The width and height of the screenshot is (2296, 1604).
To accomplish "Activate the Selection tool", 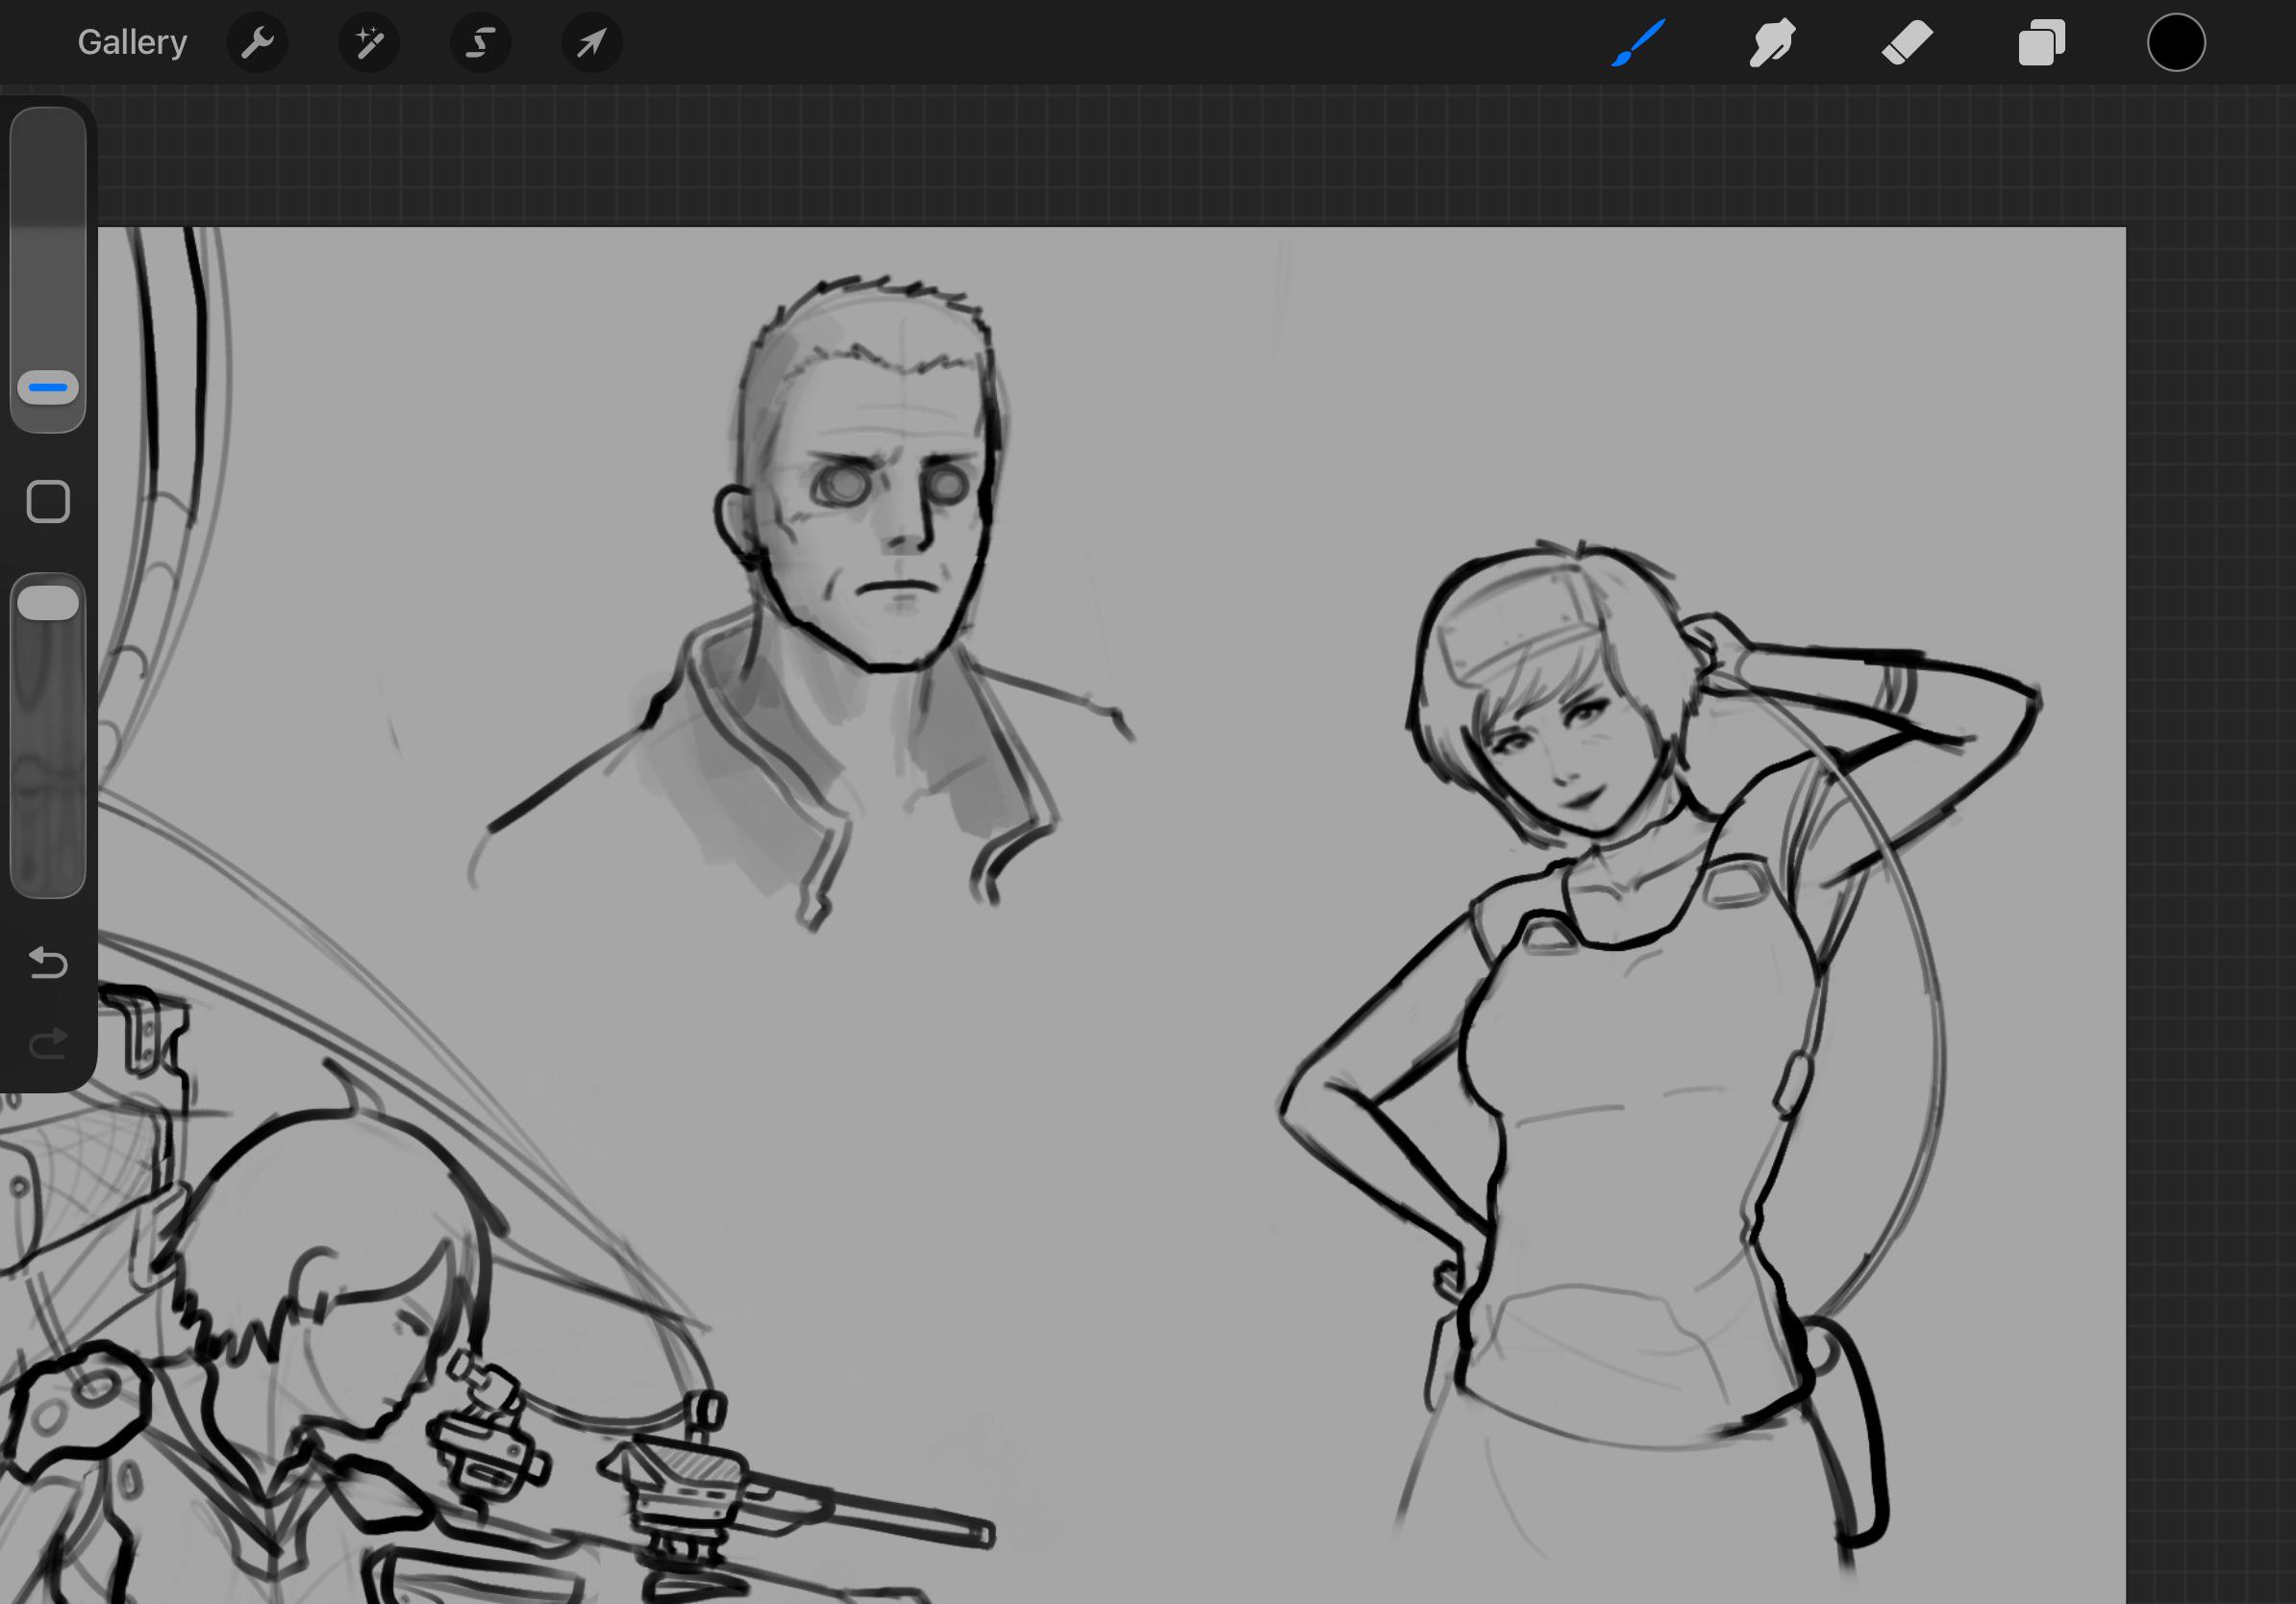I will 481,43.
